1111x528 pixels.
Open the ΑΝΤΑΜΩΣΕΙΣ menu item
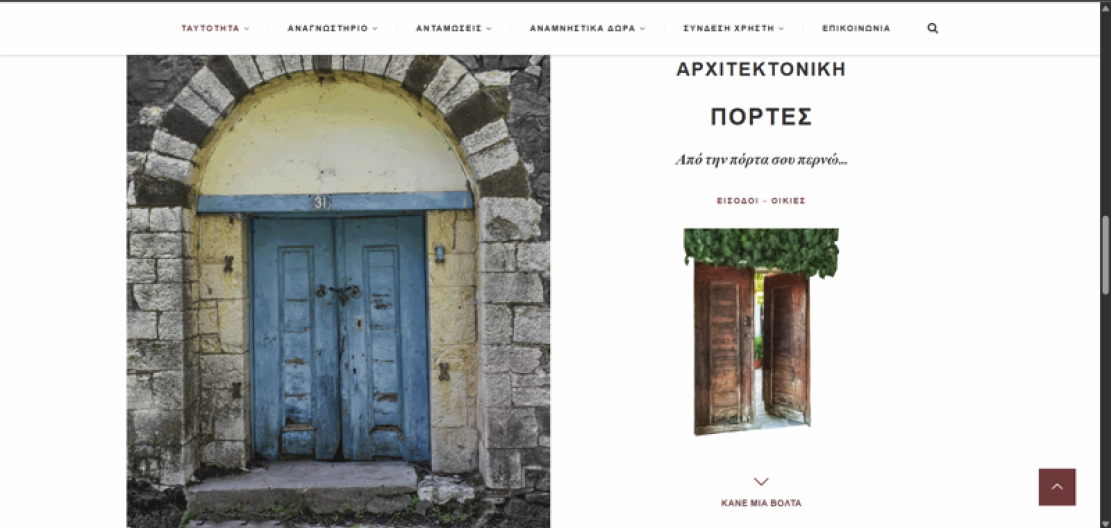tap(449, 28)
